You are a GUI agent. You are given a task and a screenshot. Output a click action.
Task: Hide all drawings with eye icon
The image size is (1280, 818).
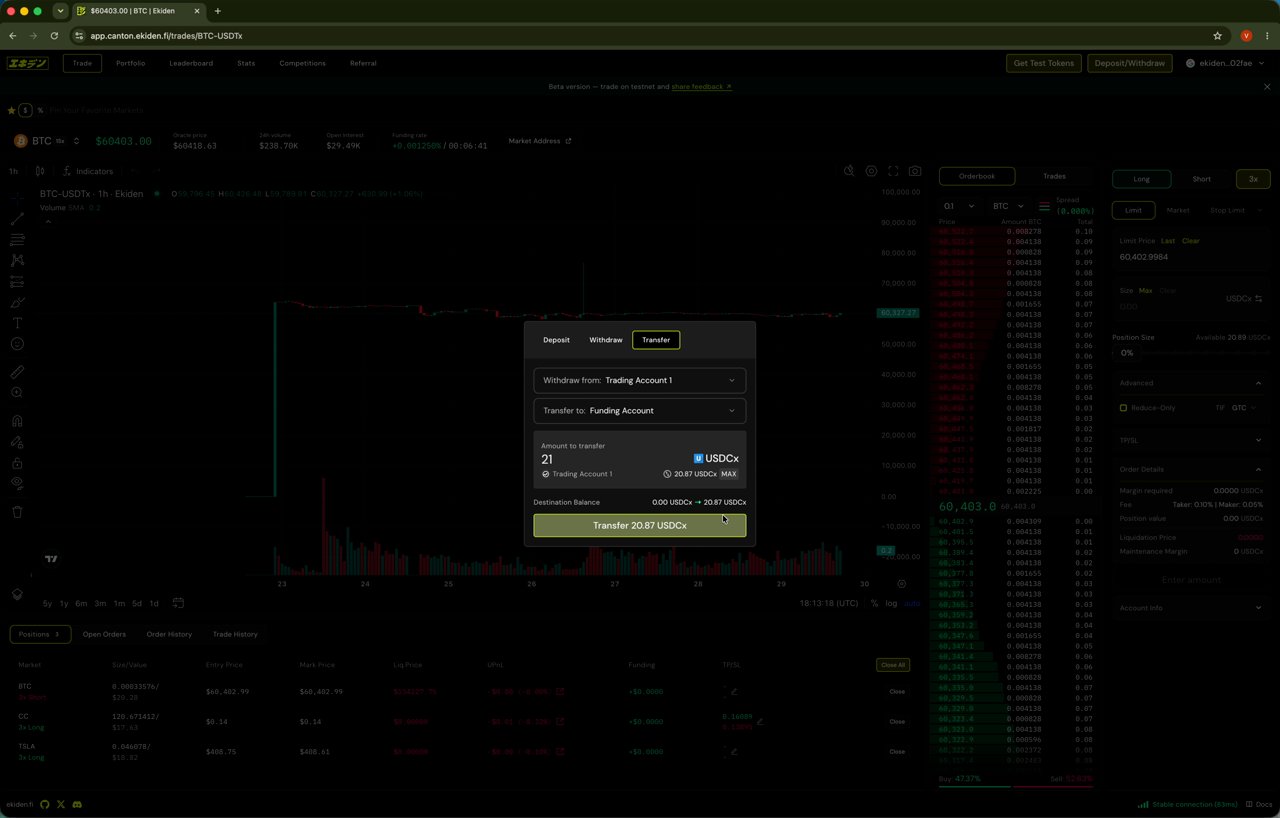pos(17,484)
